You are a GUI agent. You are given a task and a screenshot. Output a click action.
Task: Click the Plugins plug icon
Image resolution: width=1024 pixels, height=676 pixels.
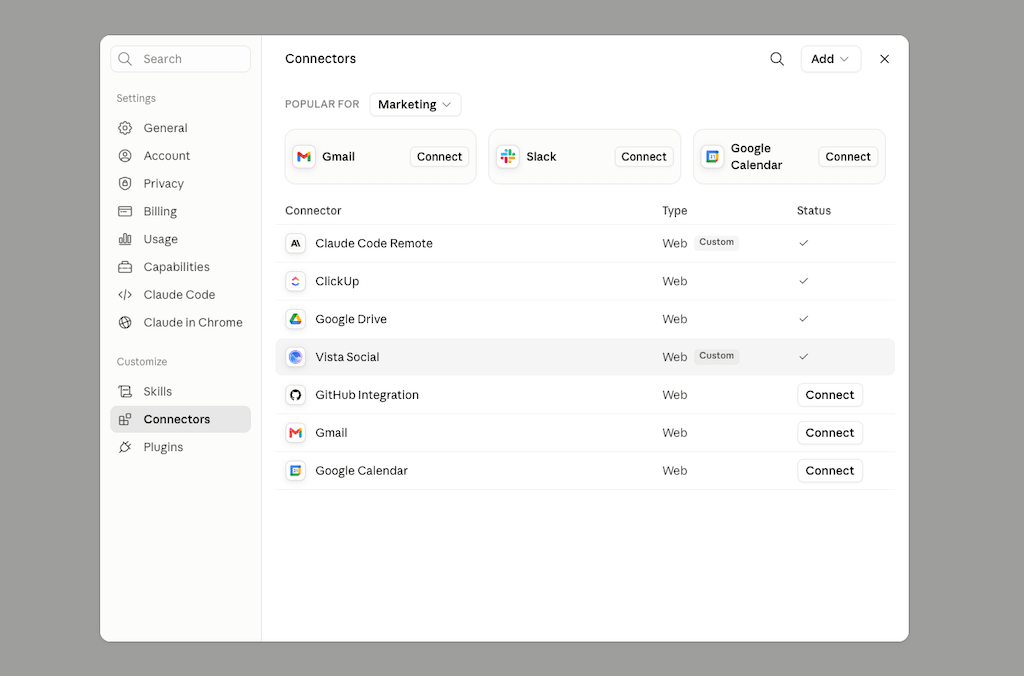(125, 447)
